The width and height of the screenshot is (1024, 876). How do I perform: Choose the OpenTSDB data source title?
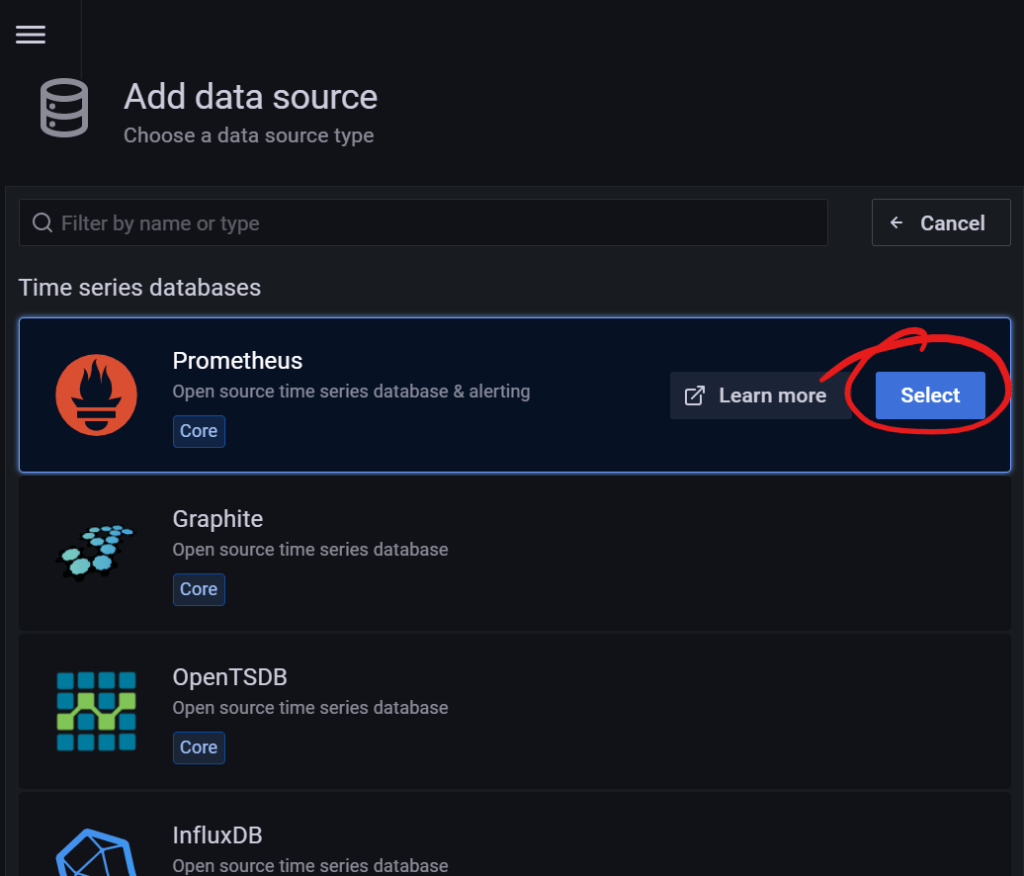(230, 677)
